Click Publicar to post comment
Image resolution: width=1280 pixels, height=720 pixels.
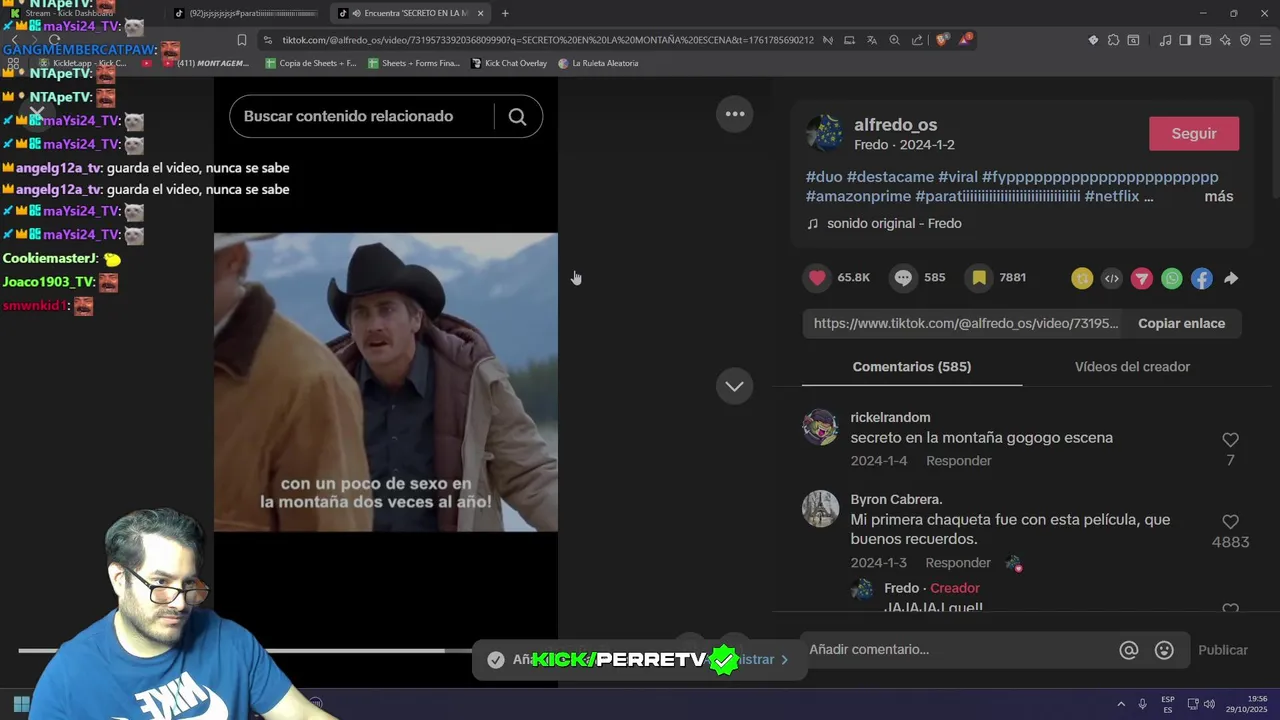[x=1223, y=650]
